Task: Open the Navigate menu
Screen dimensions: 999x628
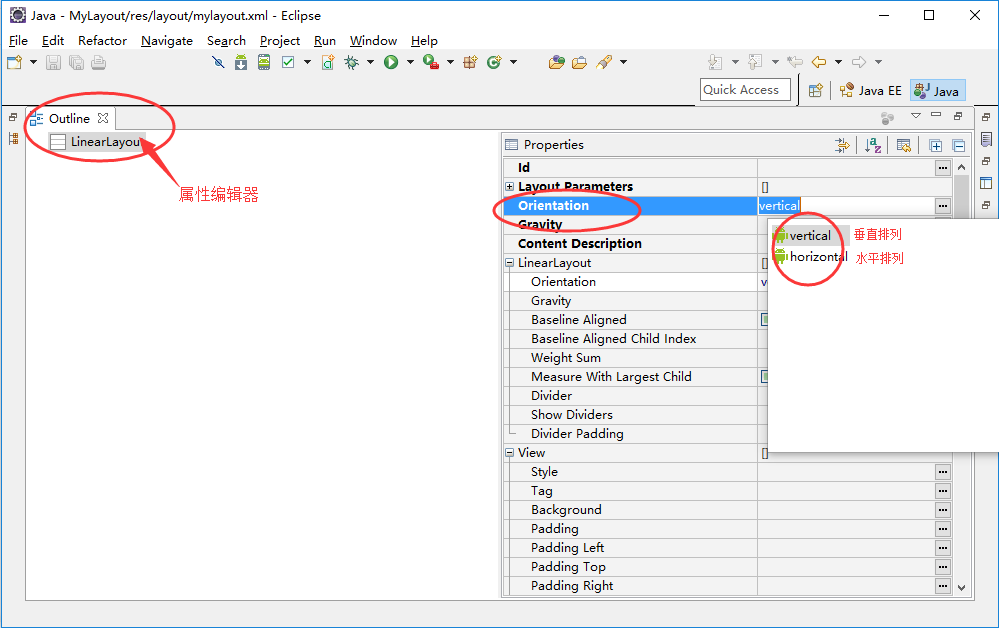Action: [167, 41]
